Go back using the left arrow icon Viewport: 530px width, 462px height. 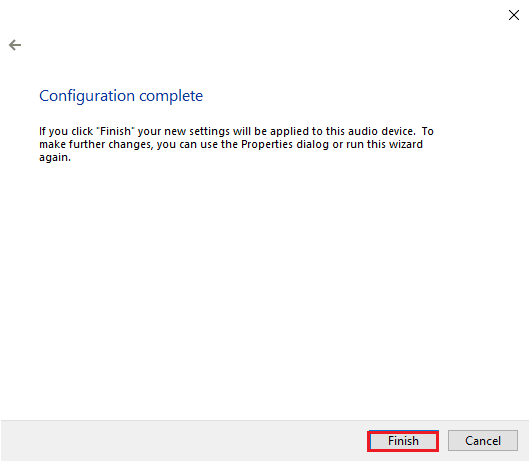pos(15,45)
